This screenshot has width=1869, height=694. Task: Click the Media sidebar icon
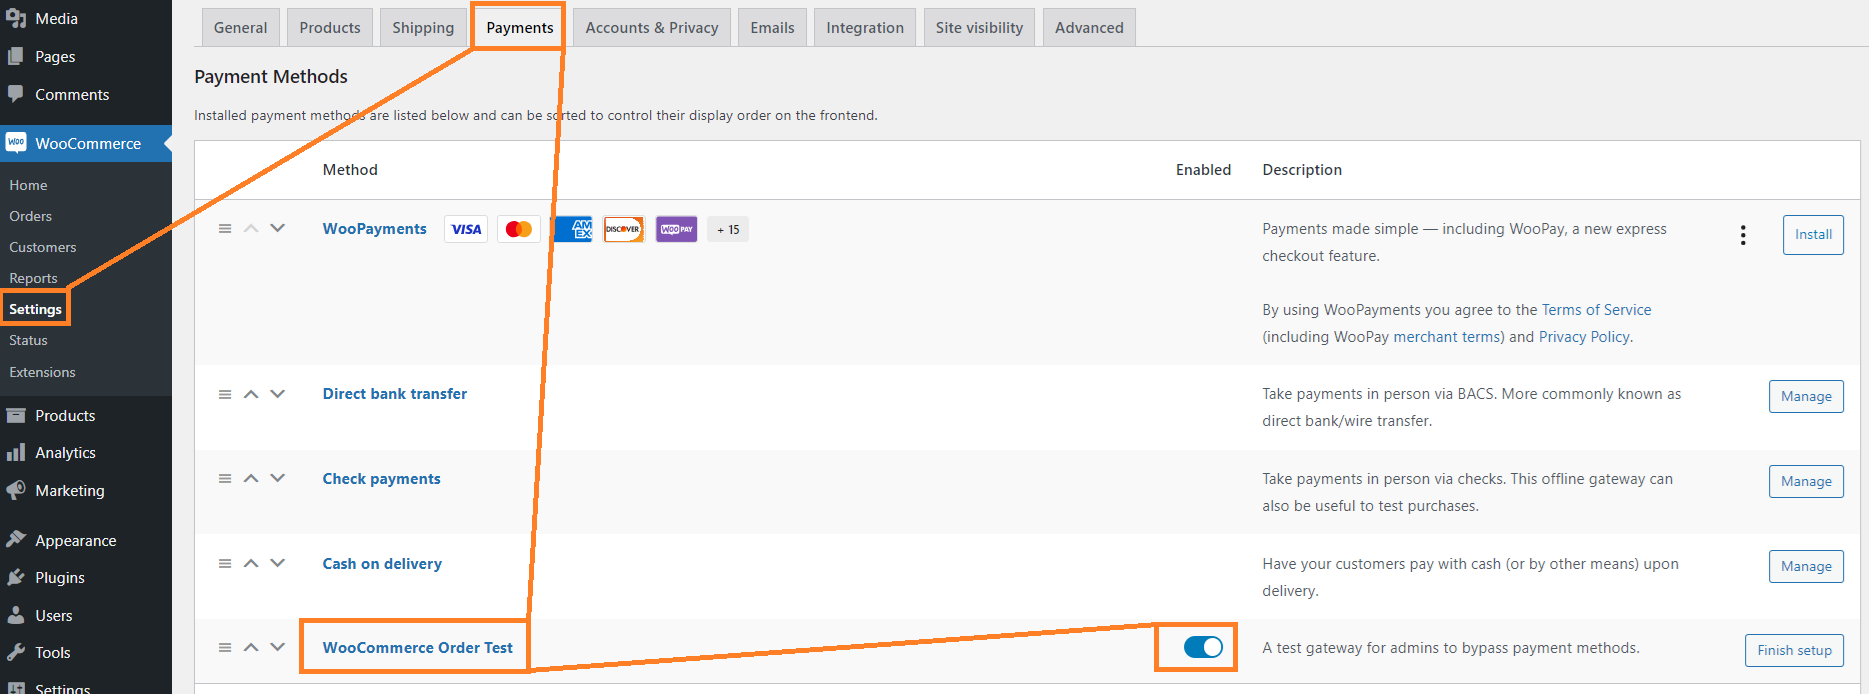[x=16, y=18]
